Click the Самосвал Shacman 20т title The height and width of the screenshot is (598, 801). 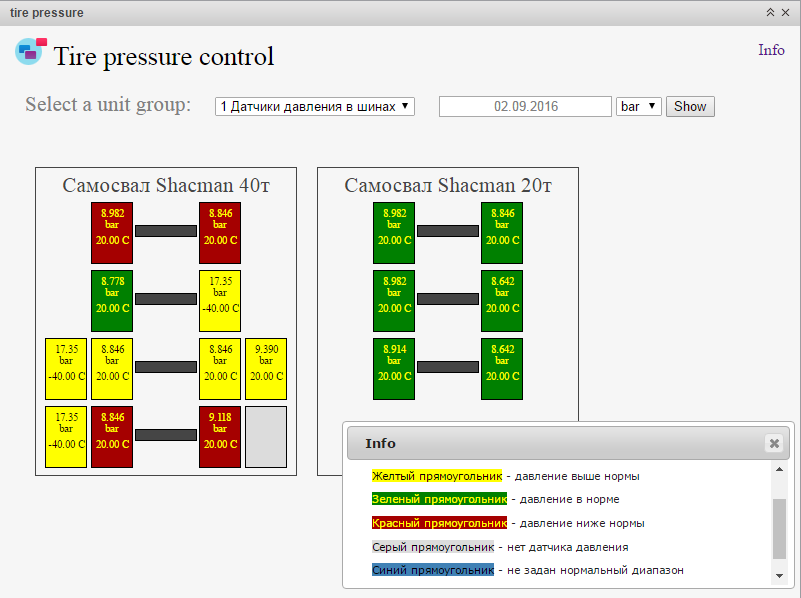click(448, 185)
